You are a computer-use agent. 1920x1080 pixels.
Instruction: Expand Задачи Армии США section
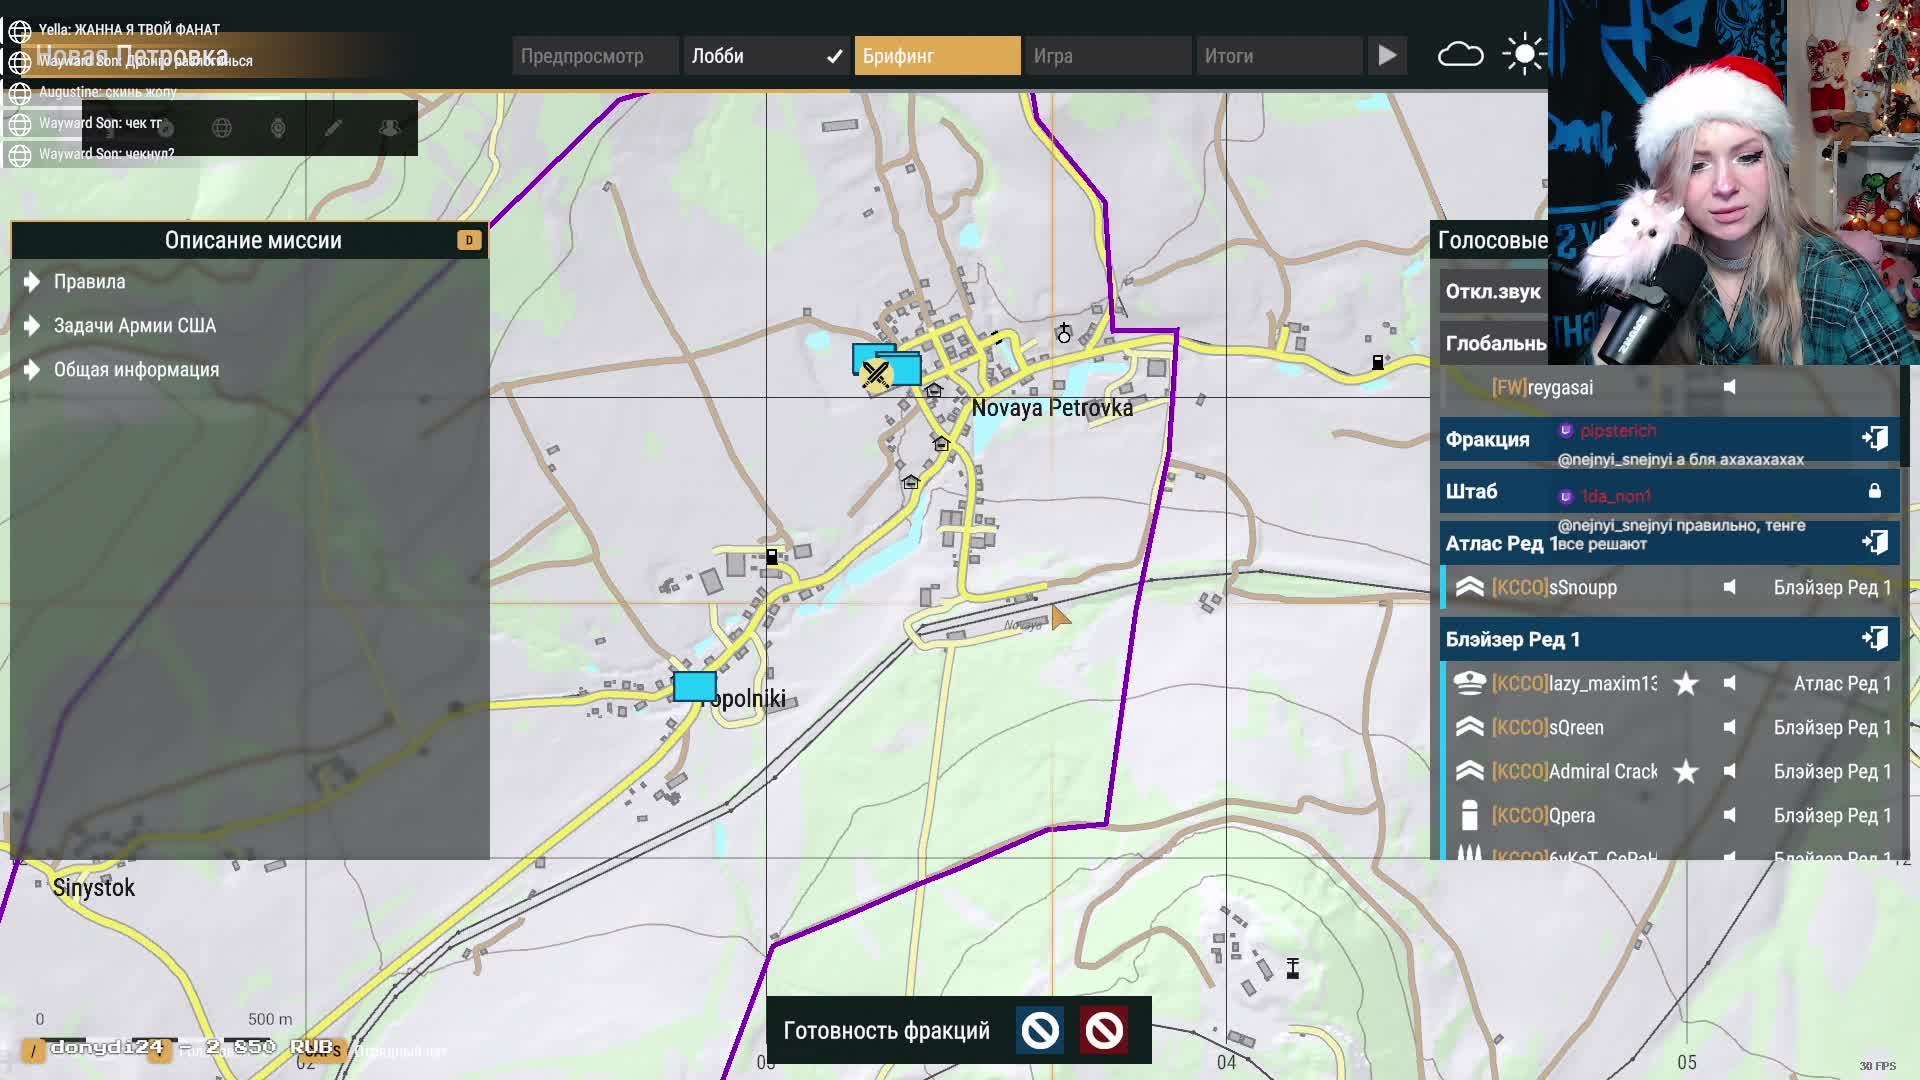click(x=134, y=326)
